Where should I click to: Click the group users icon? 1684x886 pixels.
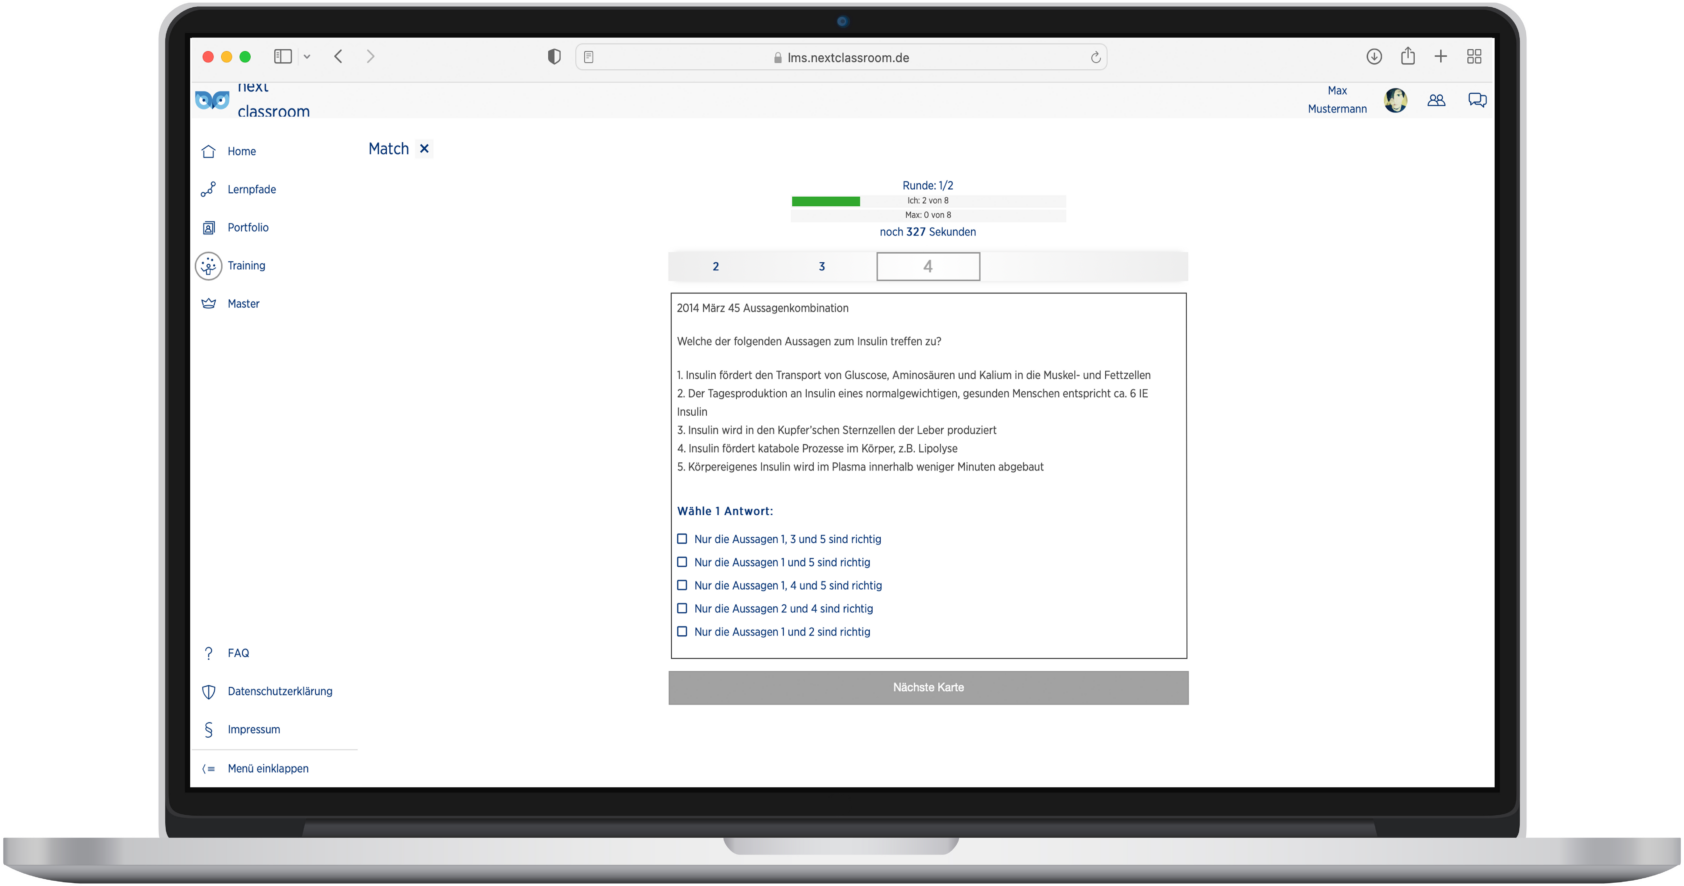click(x=1436, y=100)
